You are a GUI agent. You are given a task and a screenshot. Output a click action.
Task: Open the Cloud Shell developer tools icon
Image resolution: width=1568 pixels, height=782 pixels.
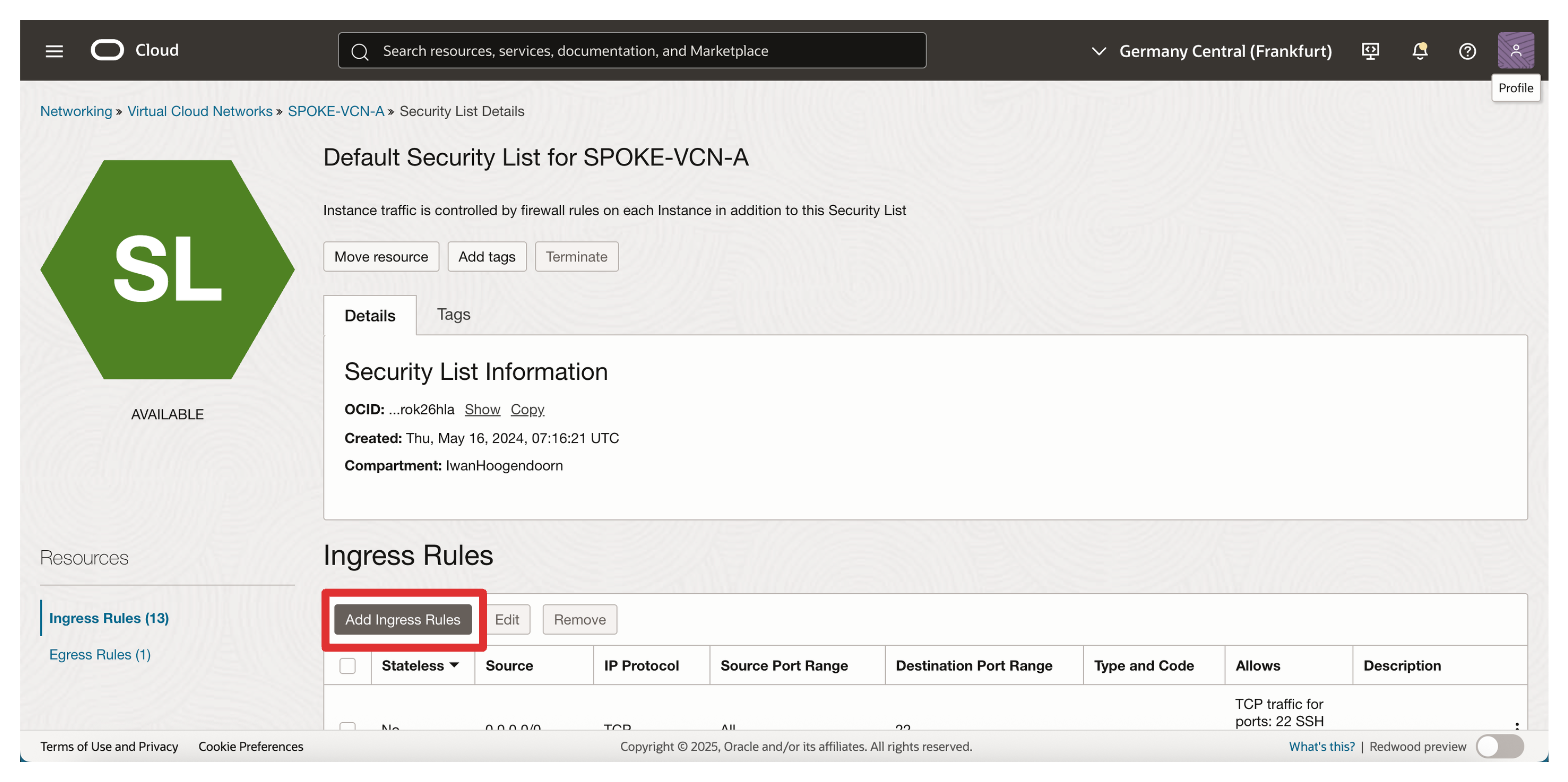click(x=1371, y=51)
